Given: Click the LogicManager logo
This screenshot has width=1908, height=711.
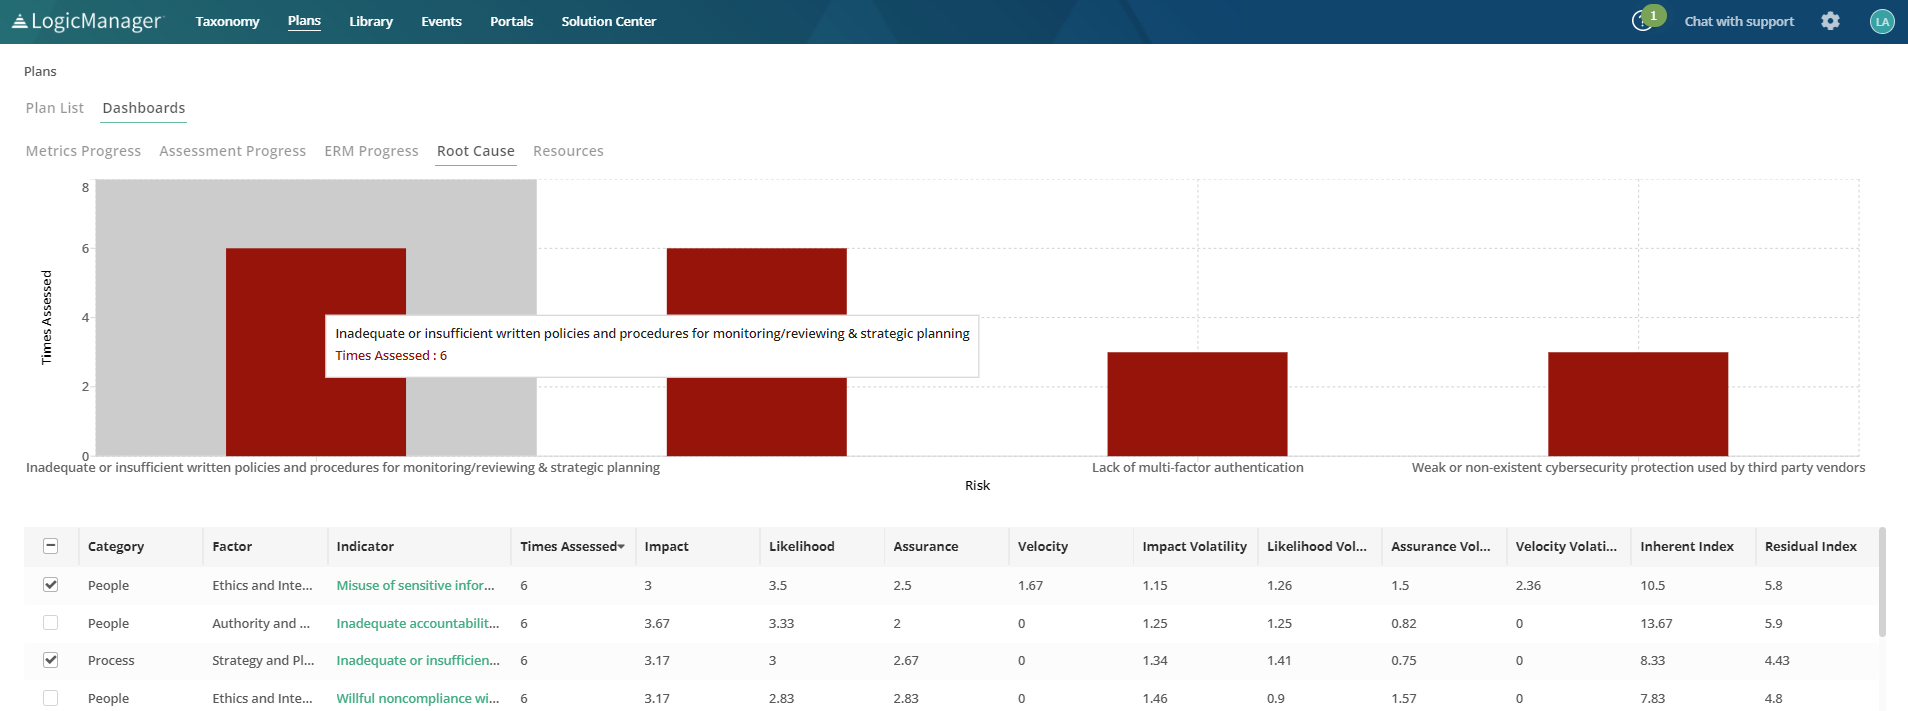Looking at the screenshot, I should click(x=86, y=21).
